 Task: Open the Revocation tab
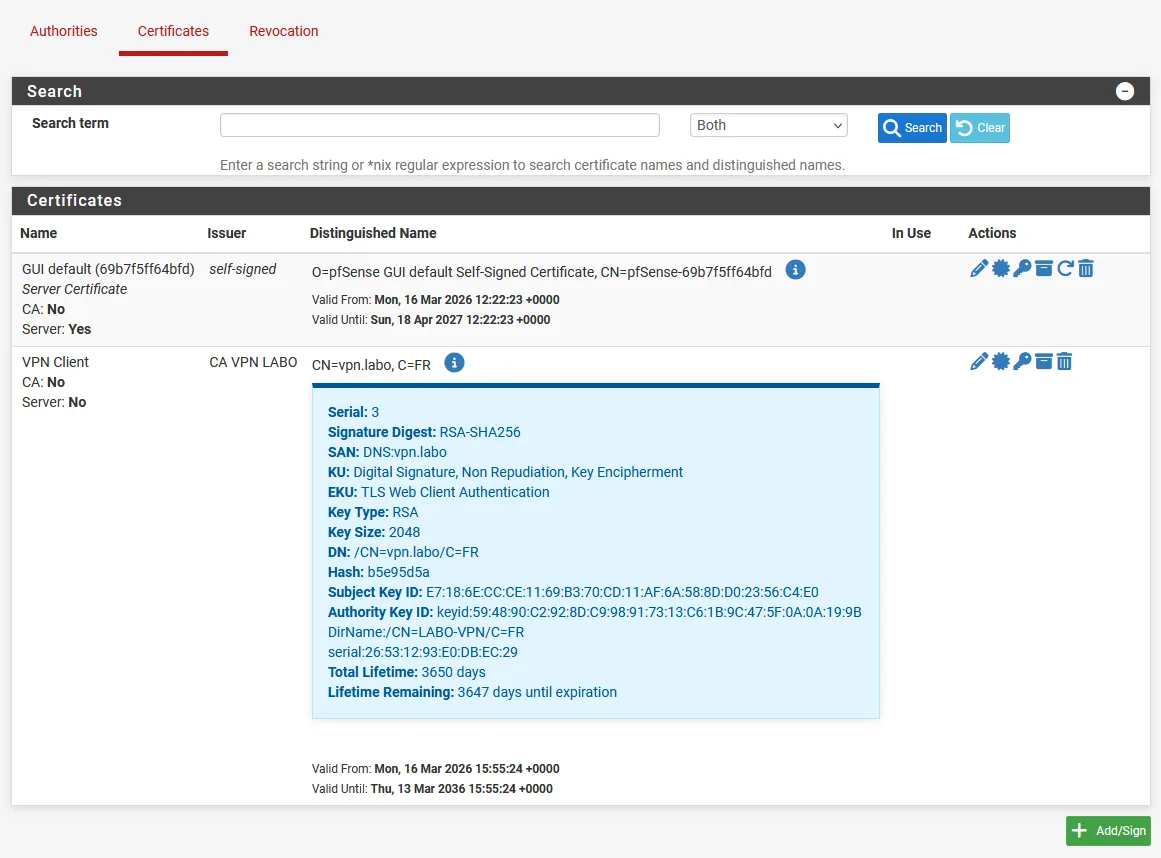tap(284, 31)
